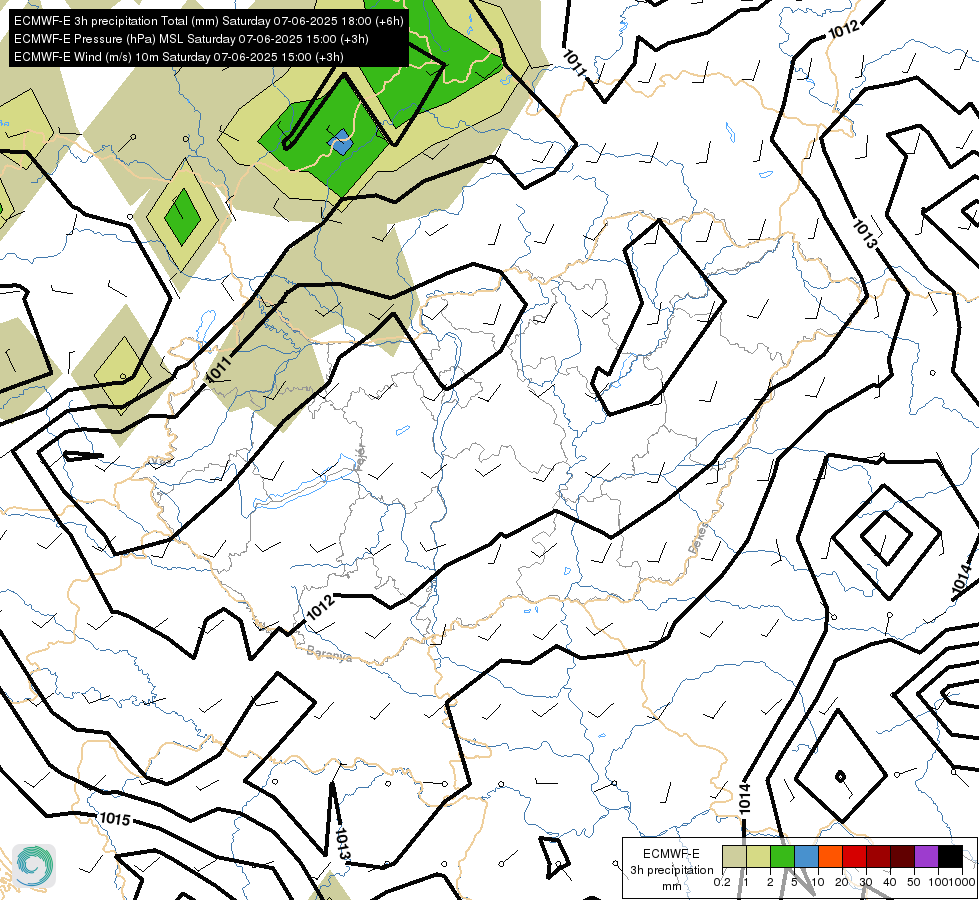Click the '3h precipitation' legend caption
979x900 pixels.
click(671, 870)
